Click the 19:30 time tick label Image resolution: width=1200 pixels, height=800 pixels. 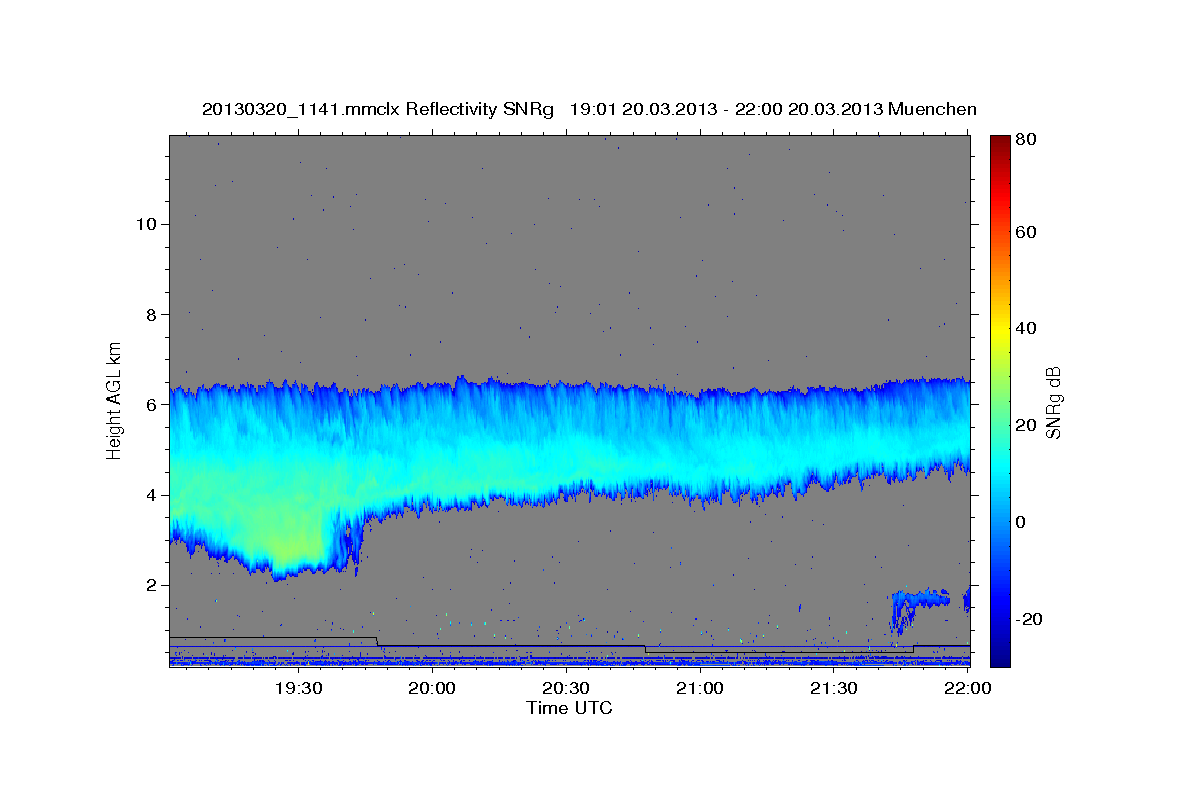(298, 688)
